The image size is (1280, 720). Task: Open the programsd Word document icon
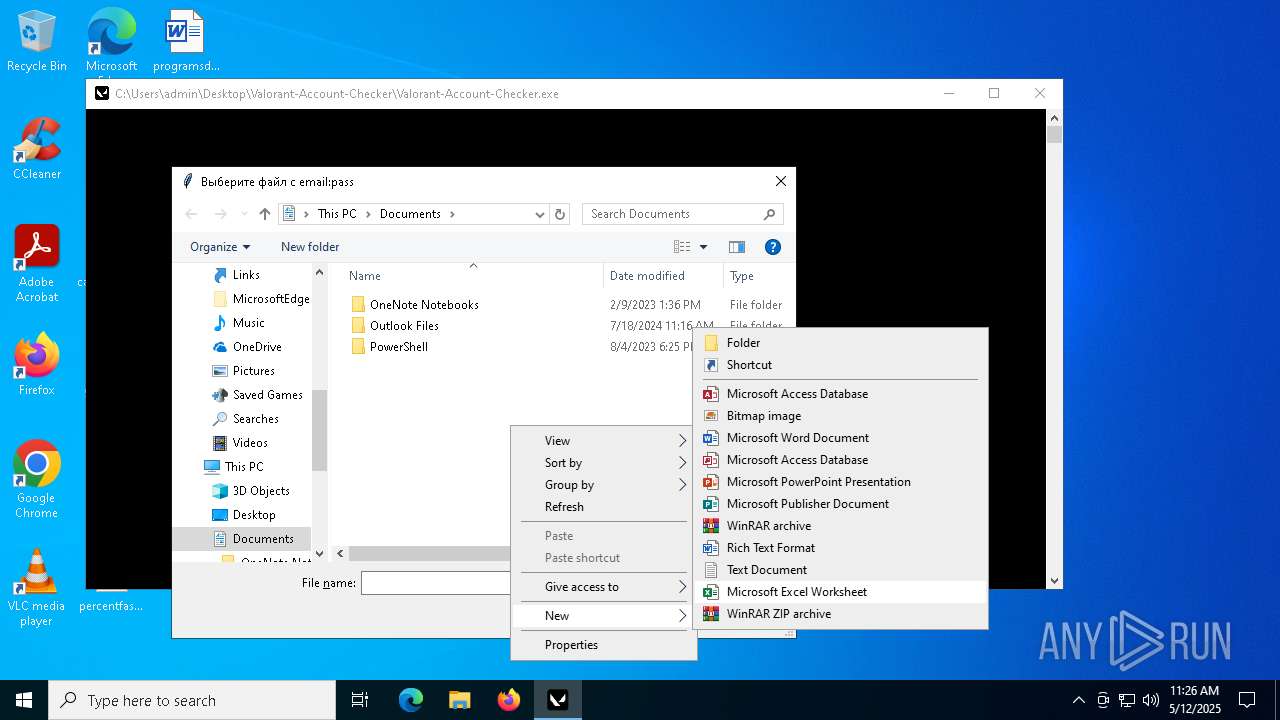point(185,41)
